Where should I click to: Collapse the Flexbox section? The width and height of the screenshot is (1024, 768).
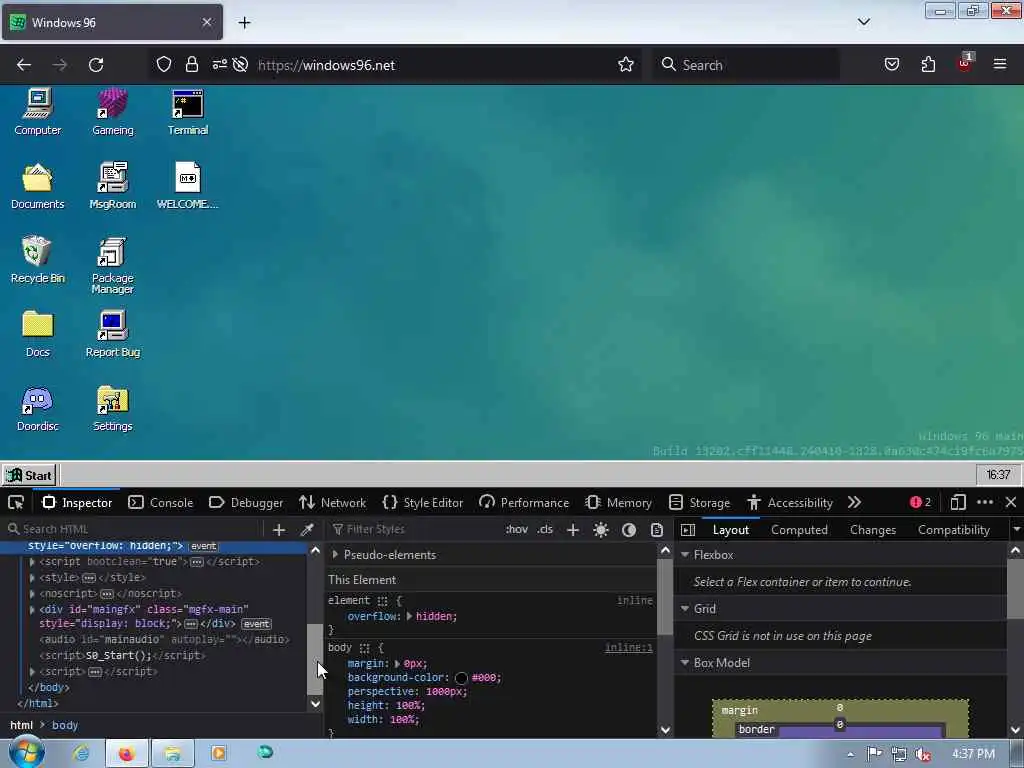685,554
